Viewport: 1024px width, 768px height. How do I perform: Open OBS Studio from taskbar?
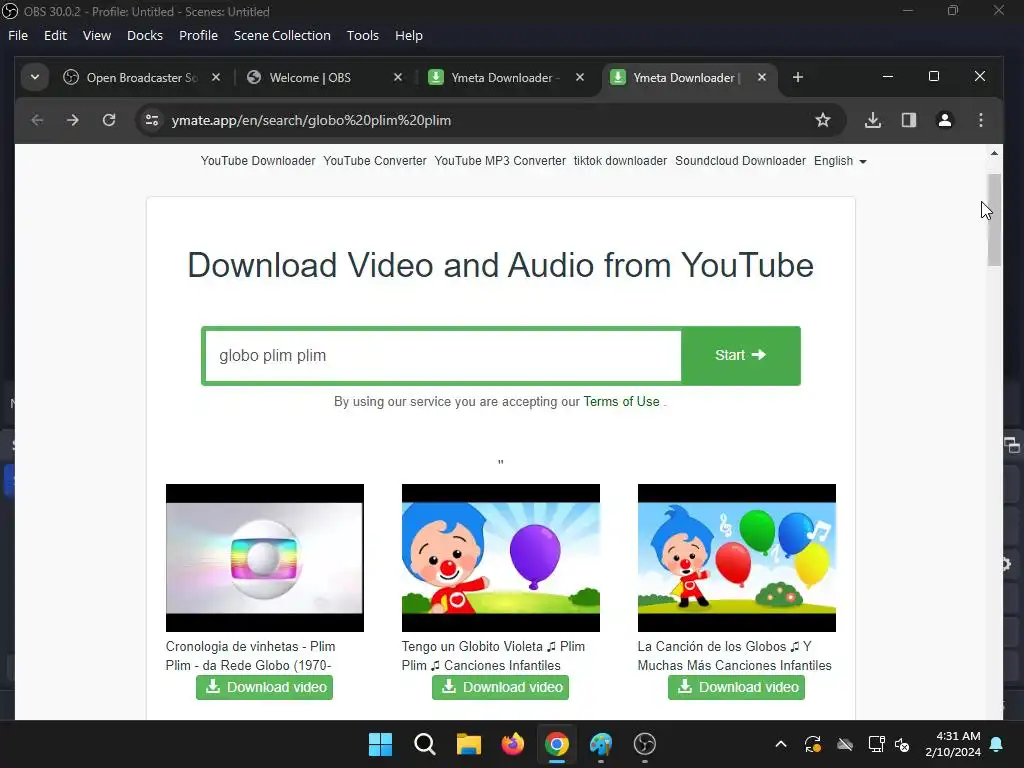[645, 744]
